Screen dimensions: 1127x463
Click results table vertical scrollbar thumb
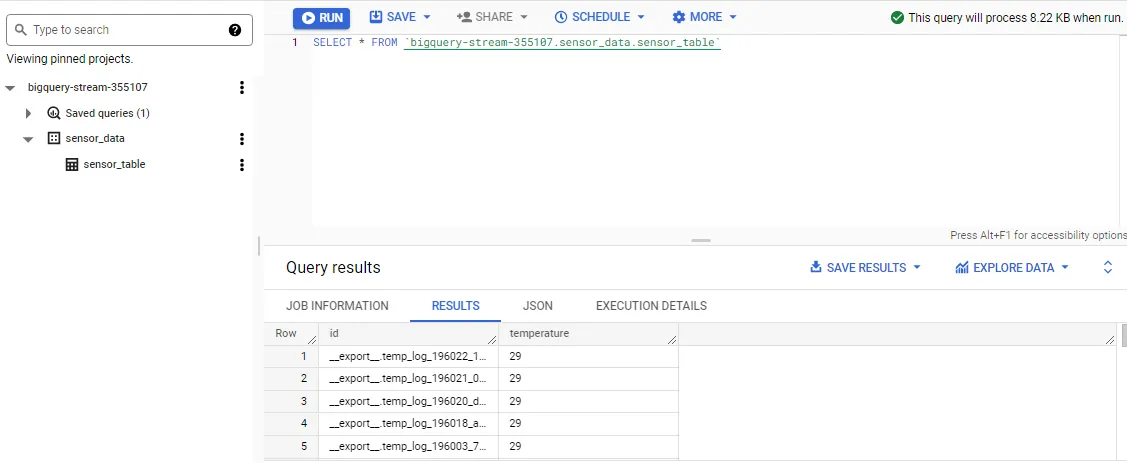pos(1124,336)
